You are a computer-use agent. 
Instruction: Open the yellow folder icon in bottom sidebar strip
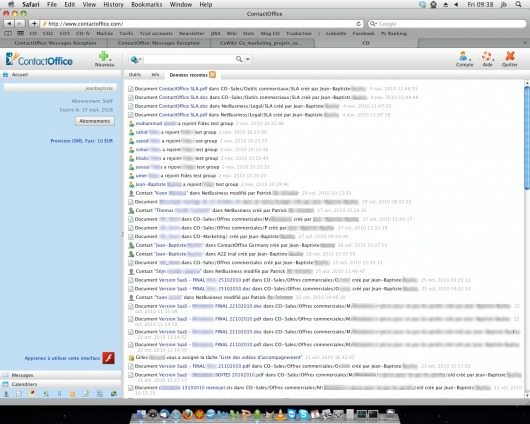tap(72, 394)
